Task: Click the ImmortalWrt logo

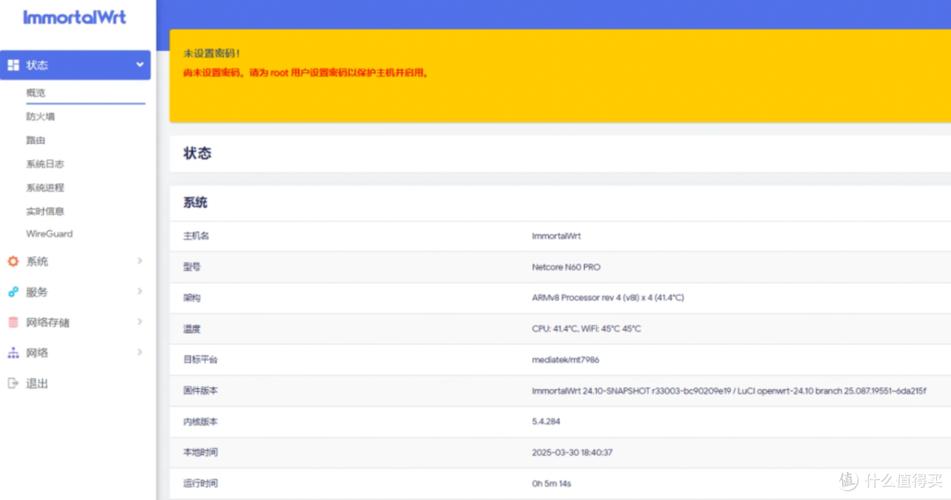Action: coord(75,17)
